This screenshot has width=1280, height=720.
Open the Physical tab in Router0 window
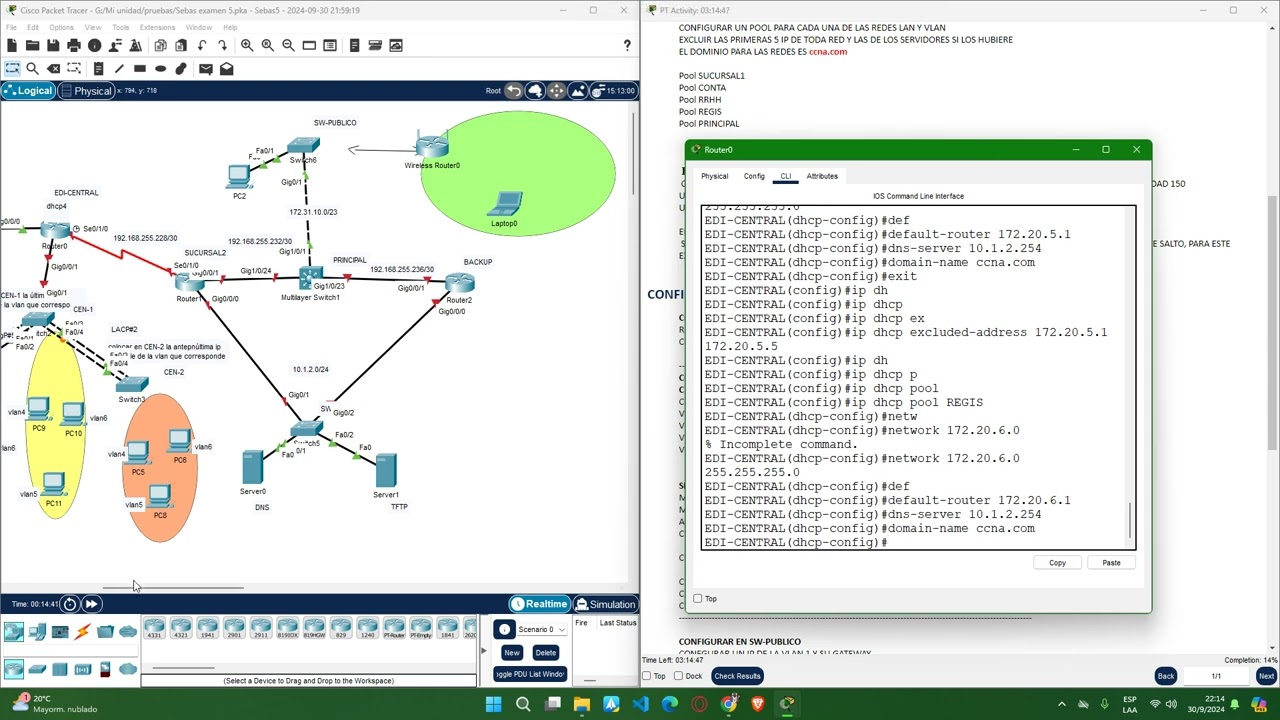(714, 176)
